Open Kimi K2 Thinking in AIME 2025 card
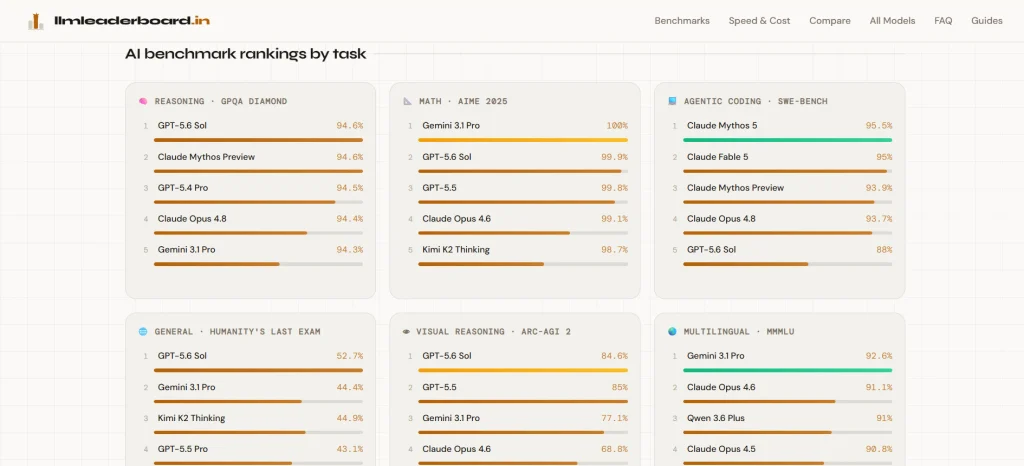 click(x=456, y=249)
